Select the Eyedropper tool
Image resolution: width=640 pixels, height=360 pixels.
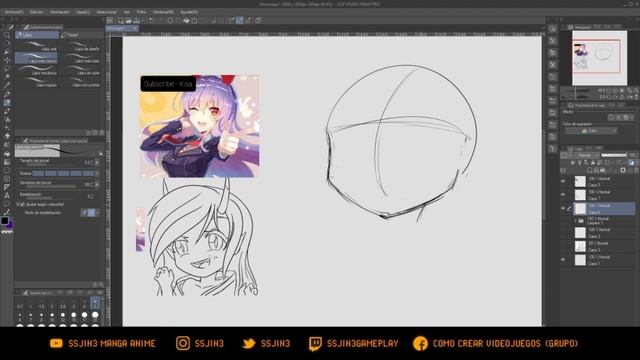point(7,85)
